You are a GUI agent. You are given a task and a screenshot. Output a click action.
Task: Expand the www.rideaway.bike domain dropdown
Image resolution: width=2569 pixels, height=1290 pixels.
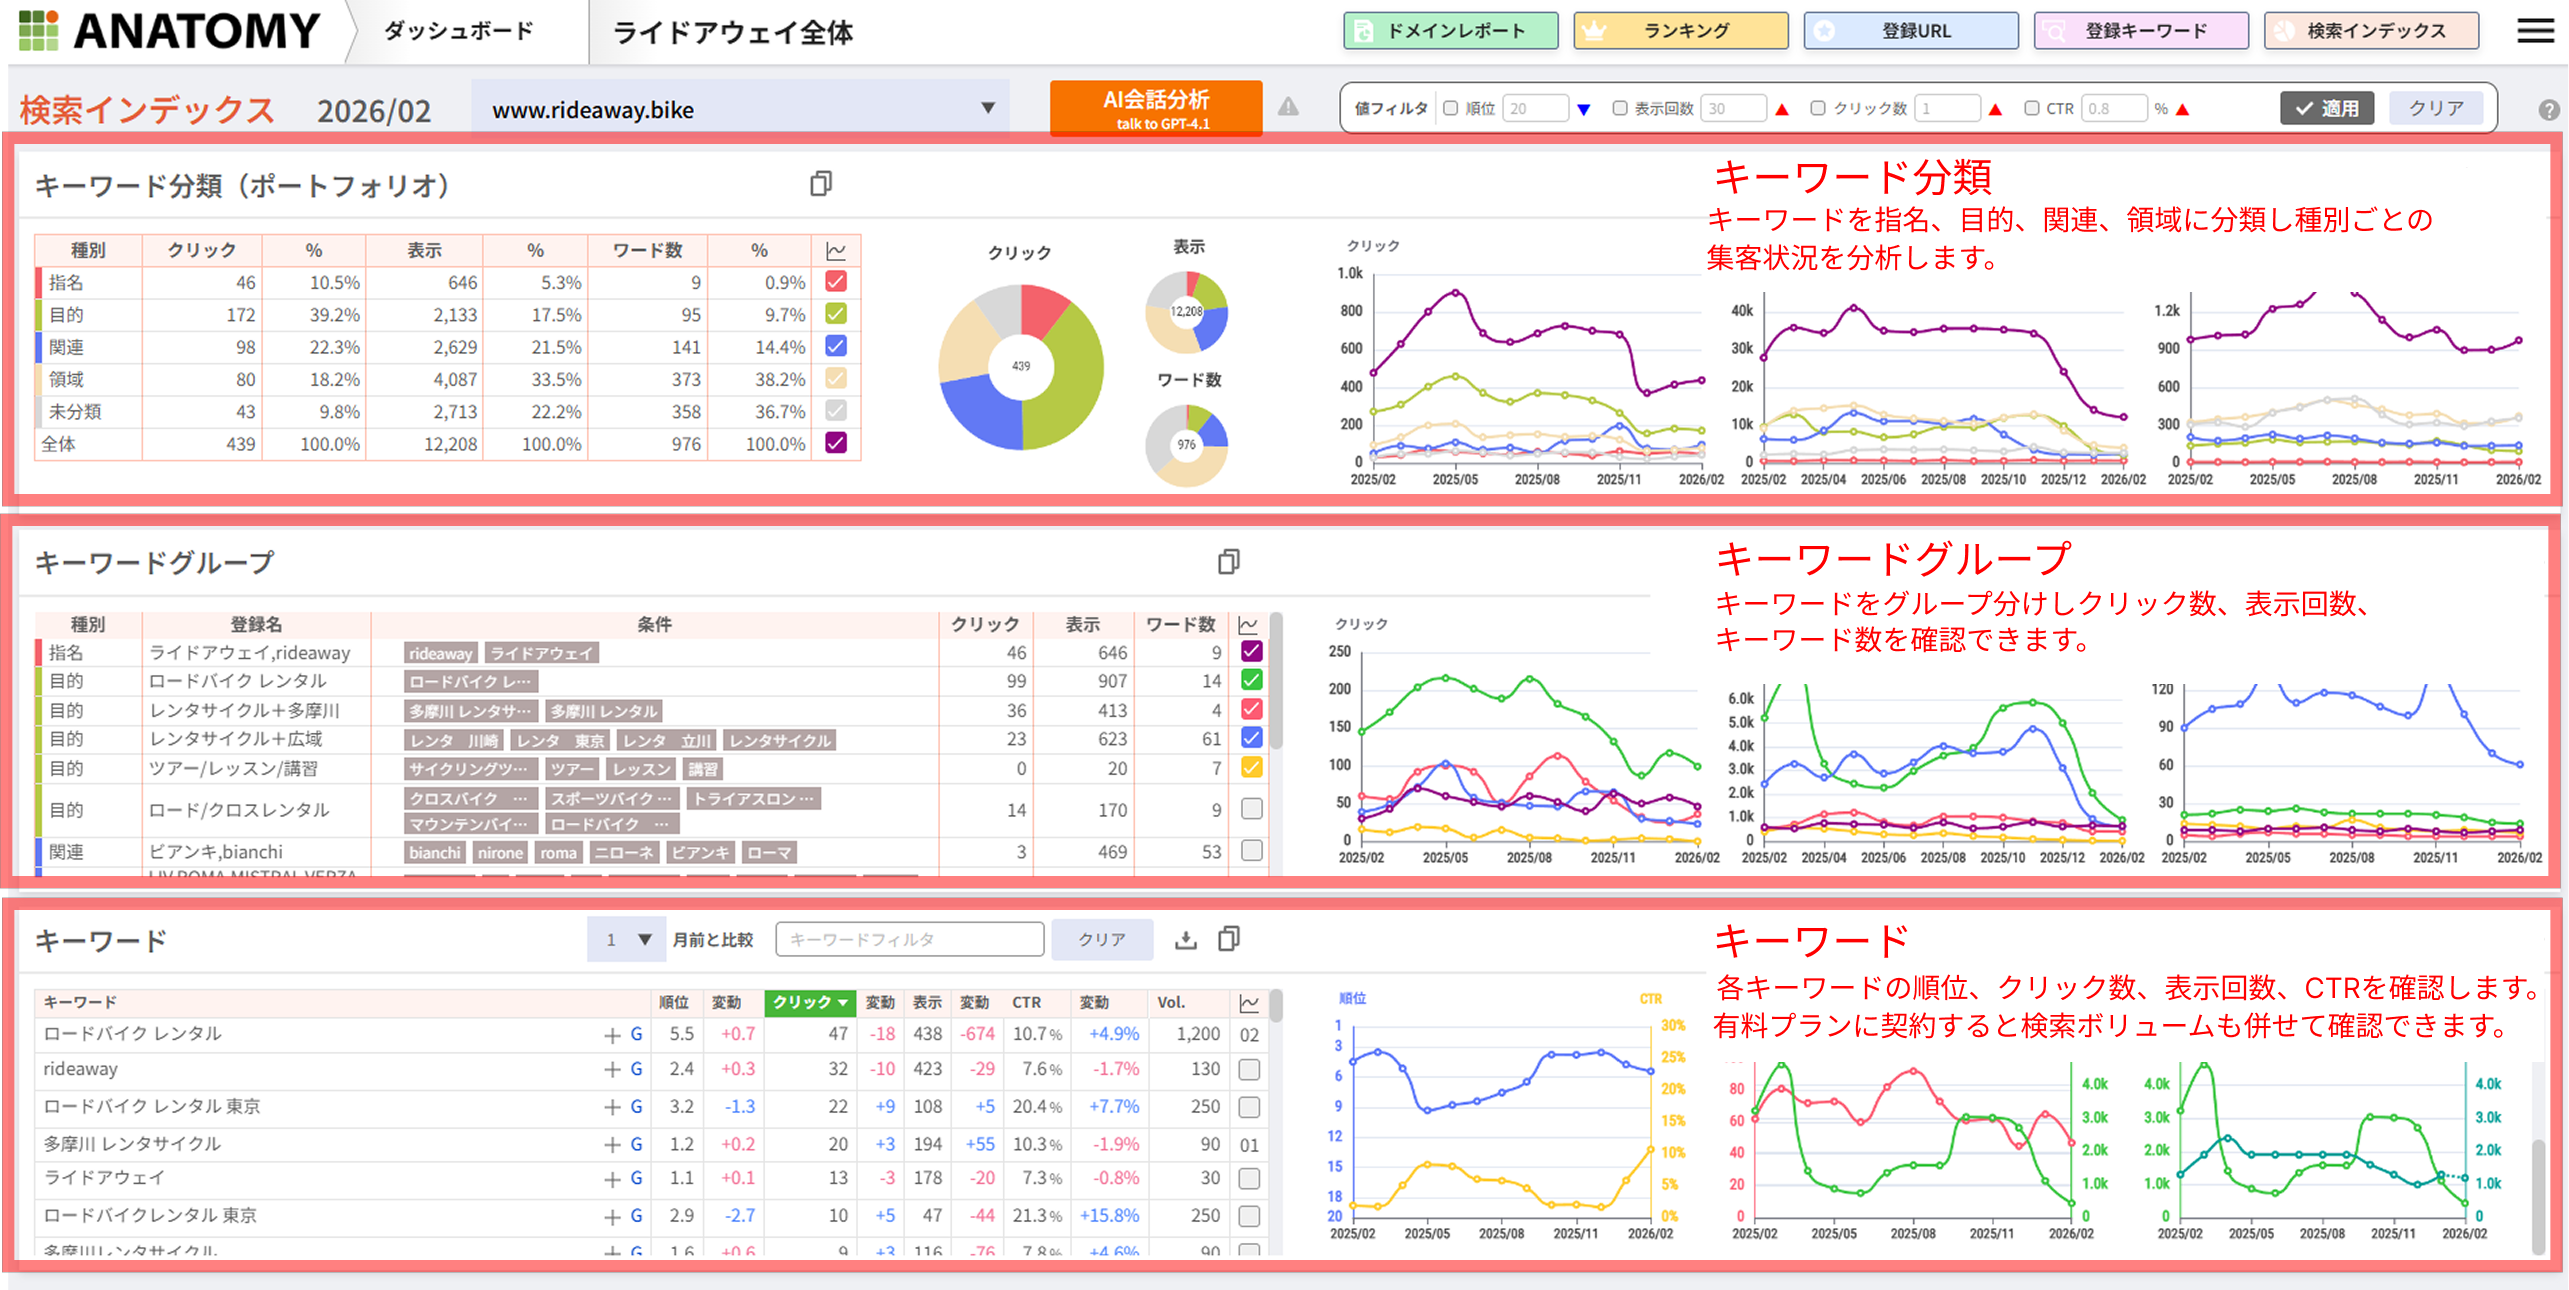point(987,108)
